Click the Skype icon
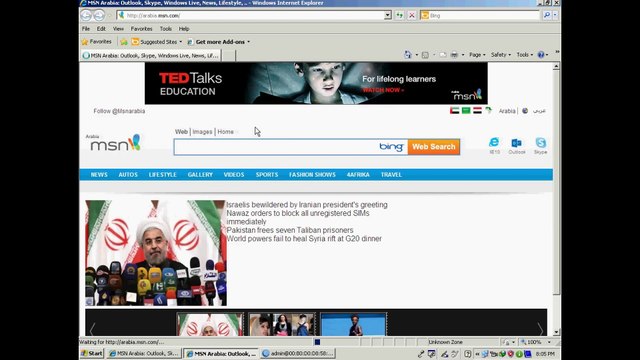The width and height of the screenshot is (640, 360). tap(540, 145)
